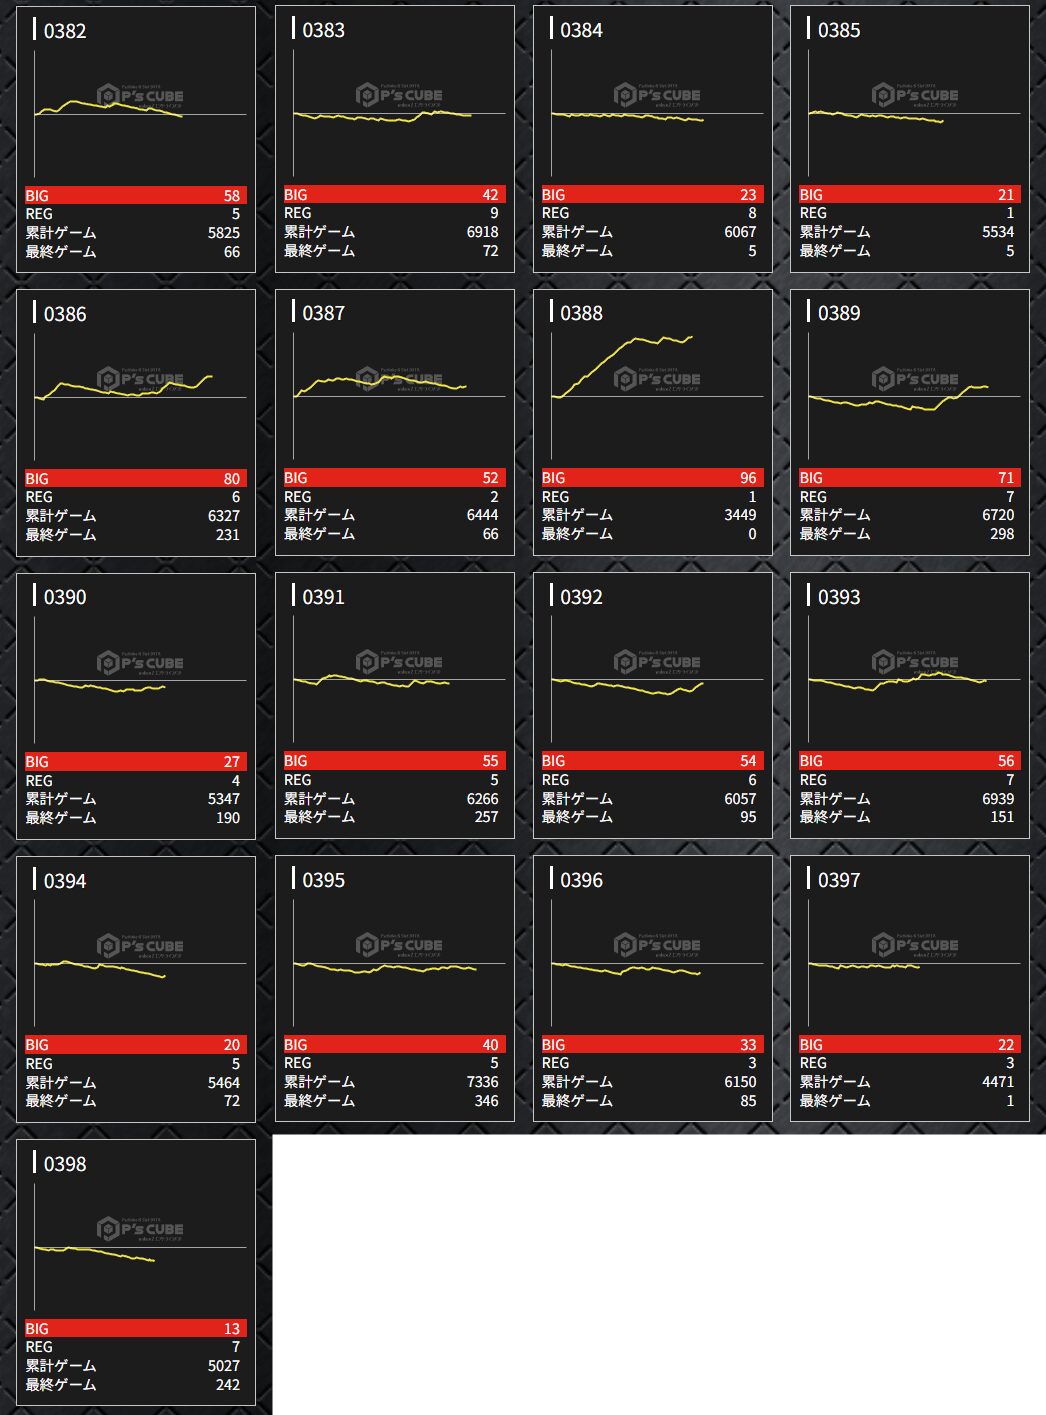Open machine 0382 slump graph

tap(140, 114)
